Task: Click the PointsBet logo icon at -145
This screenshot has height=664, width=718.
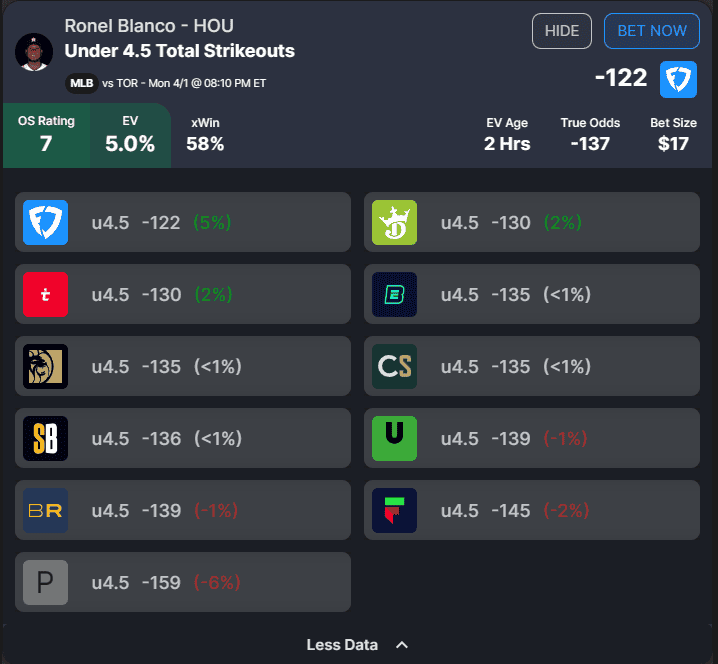Action: tap(394, 510)
